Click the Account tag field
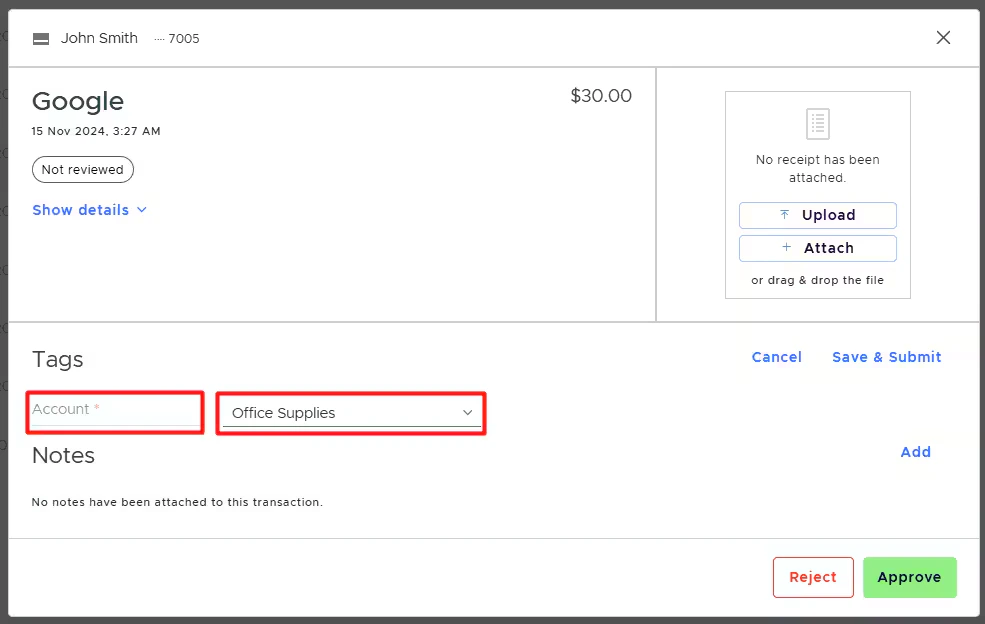 (115, 412)
